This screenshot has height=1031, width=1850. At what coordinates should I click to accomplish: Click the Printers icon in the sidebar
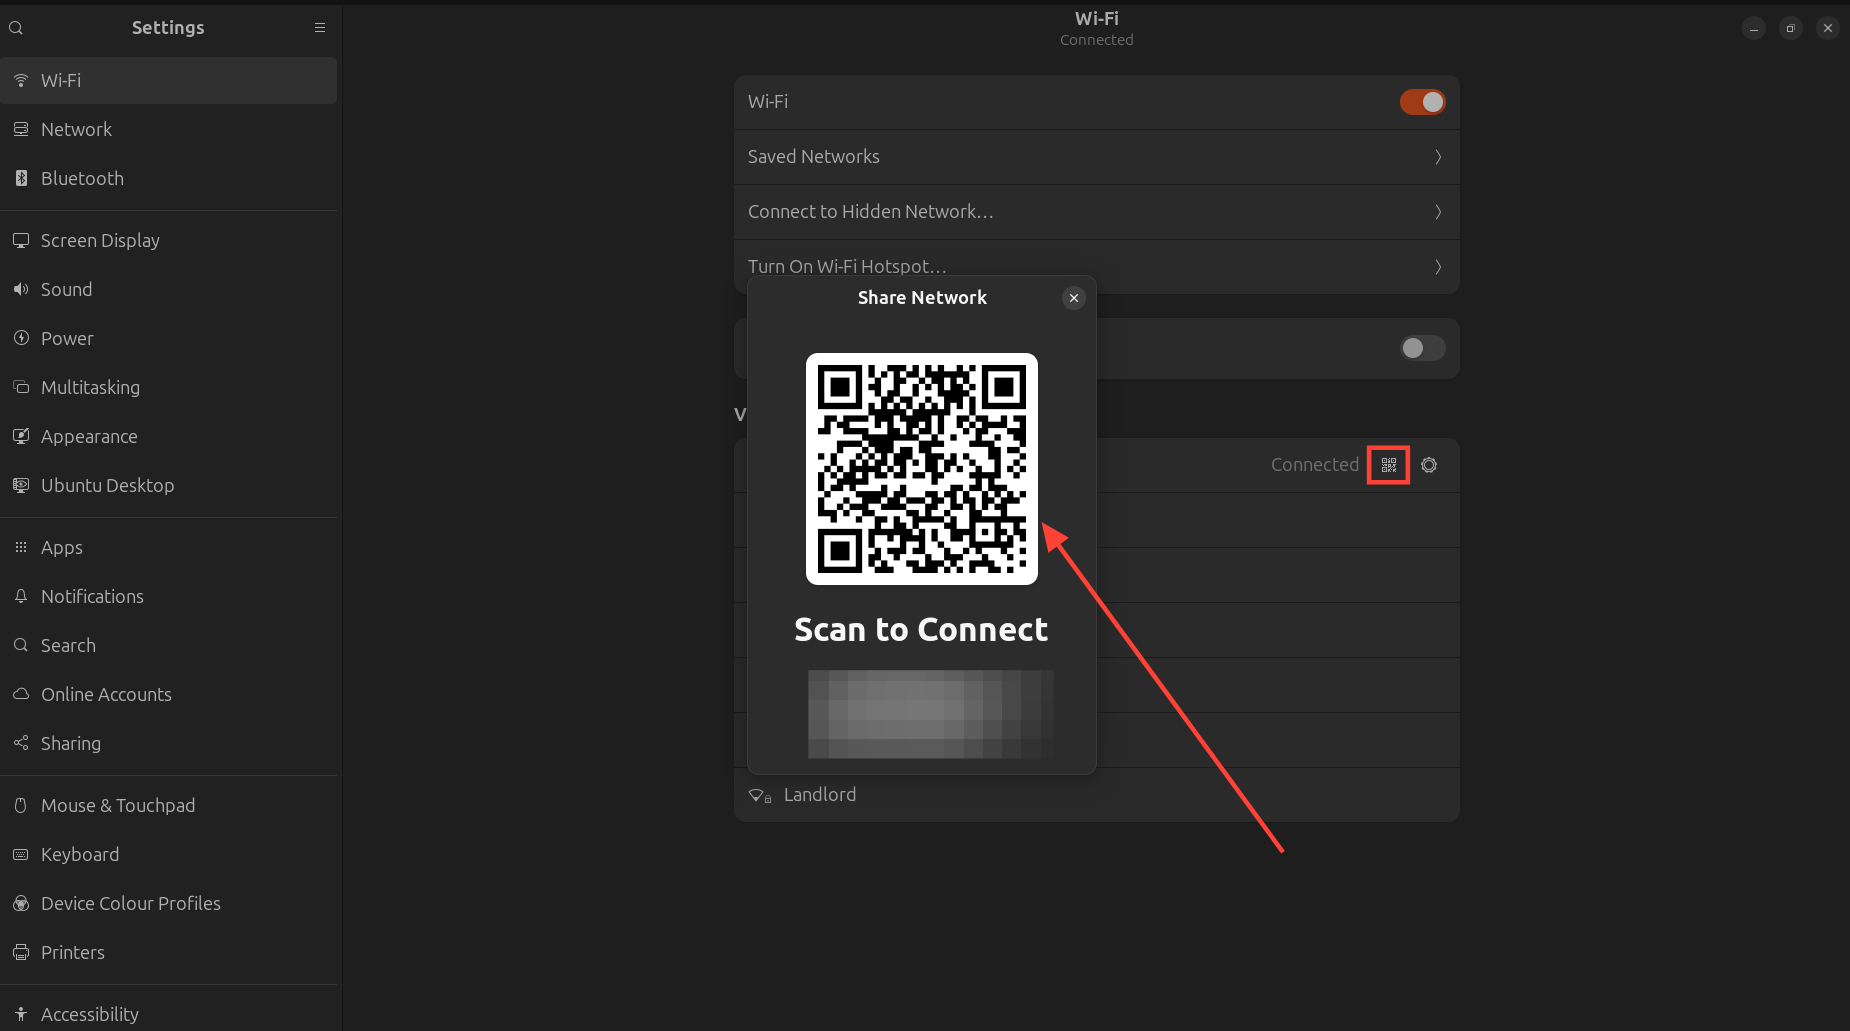(21, 952)
